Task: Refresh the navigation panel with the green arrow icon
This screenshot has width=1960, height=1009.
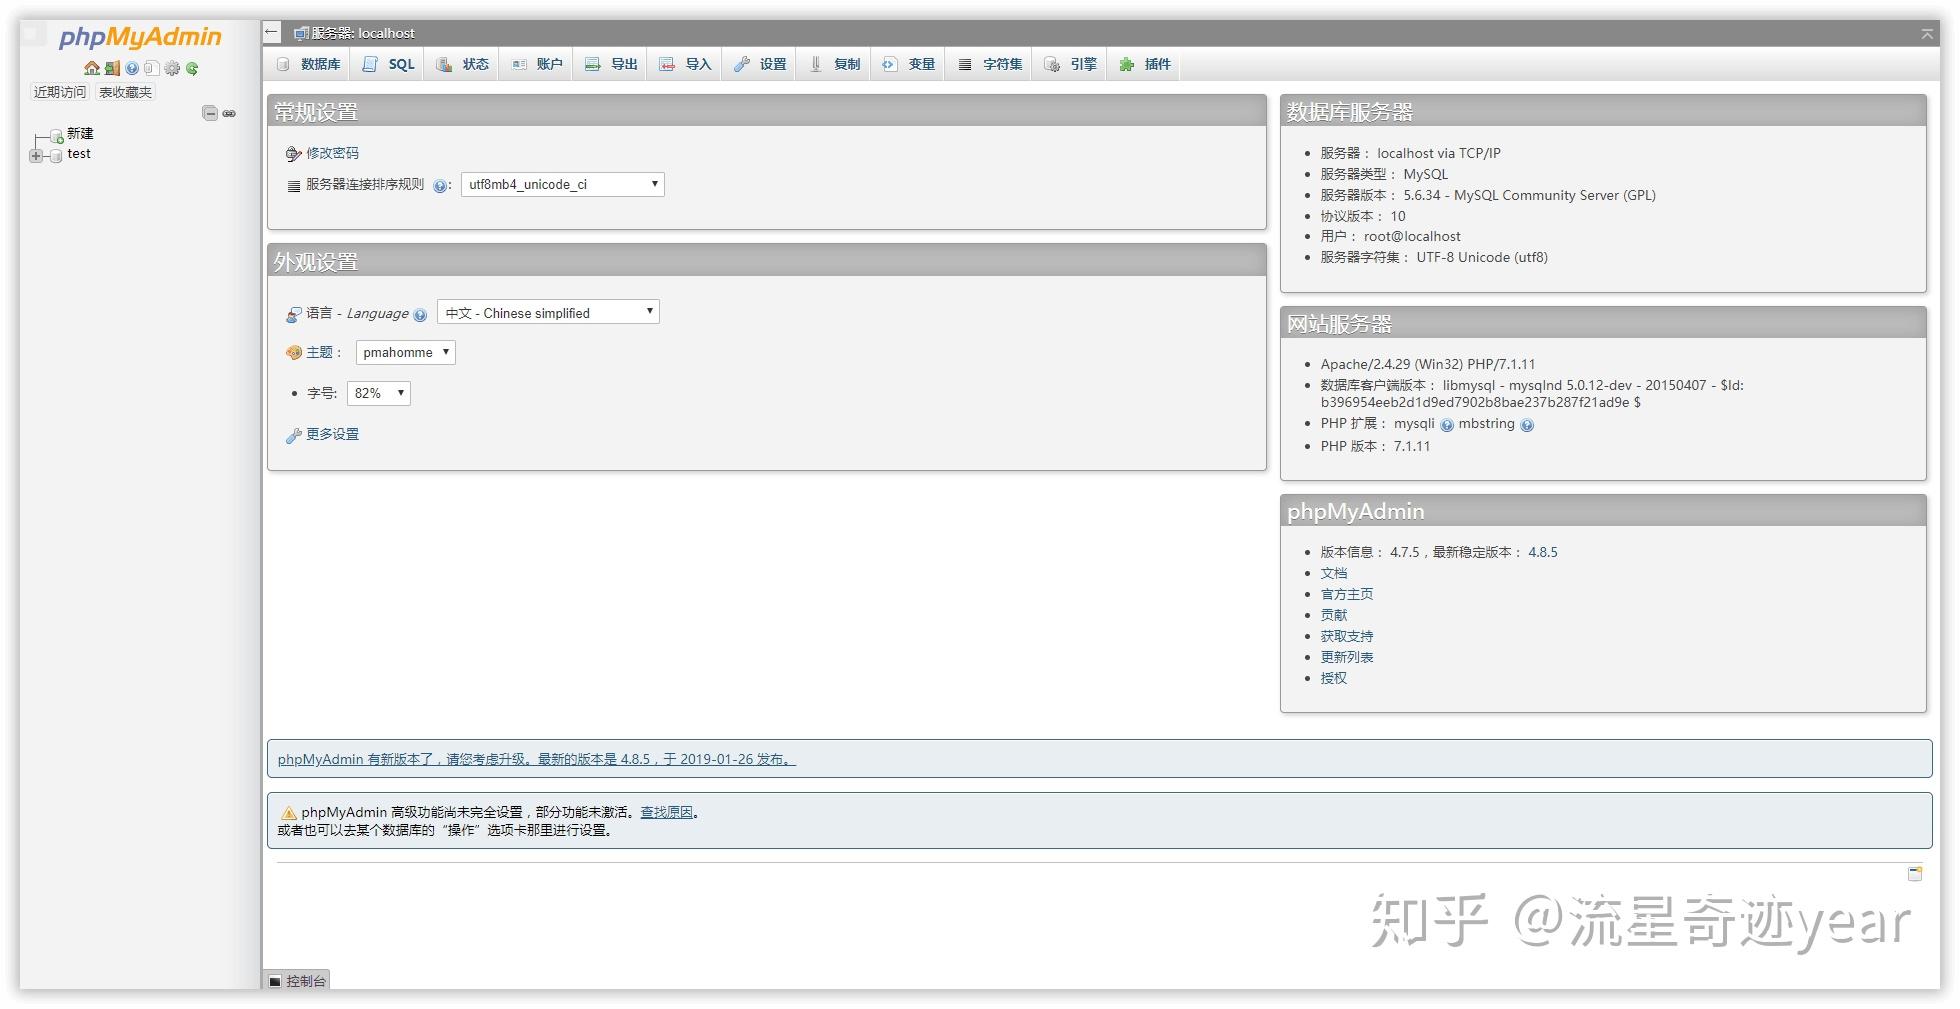Action: [193, 68]
